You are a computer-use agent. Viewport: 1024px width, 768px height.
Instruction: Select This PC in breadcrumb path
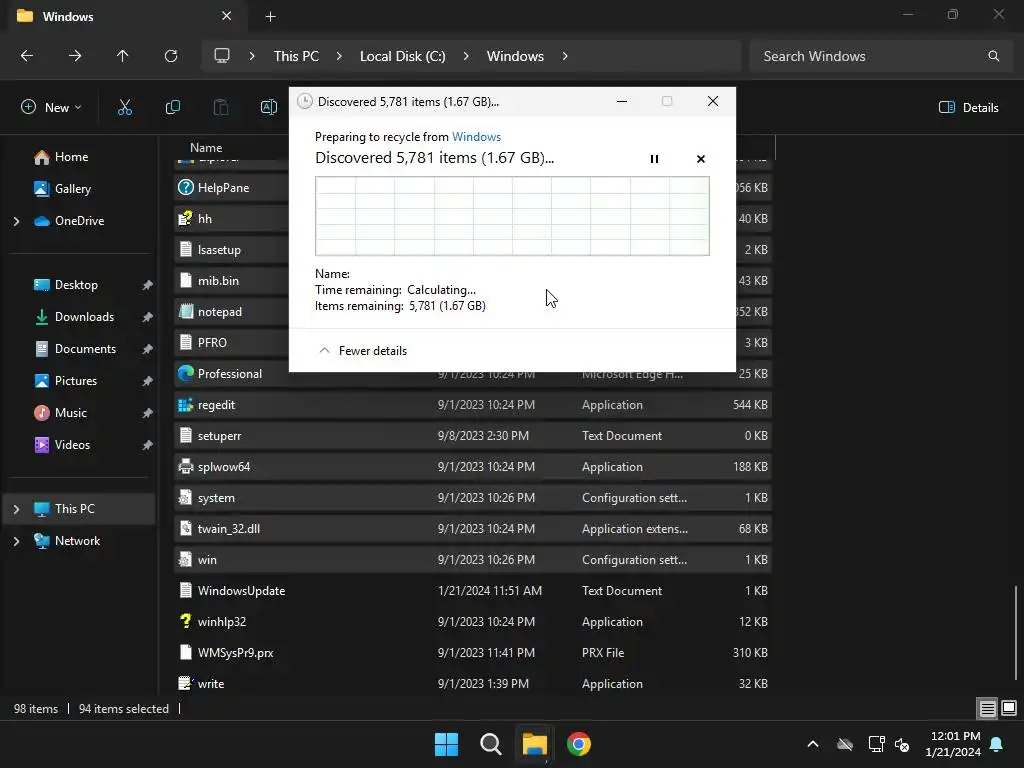pos(296,56)
